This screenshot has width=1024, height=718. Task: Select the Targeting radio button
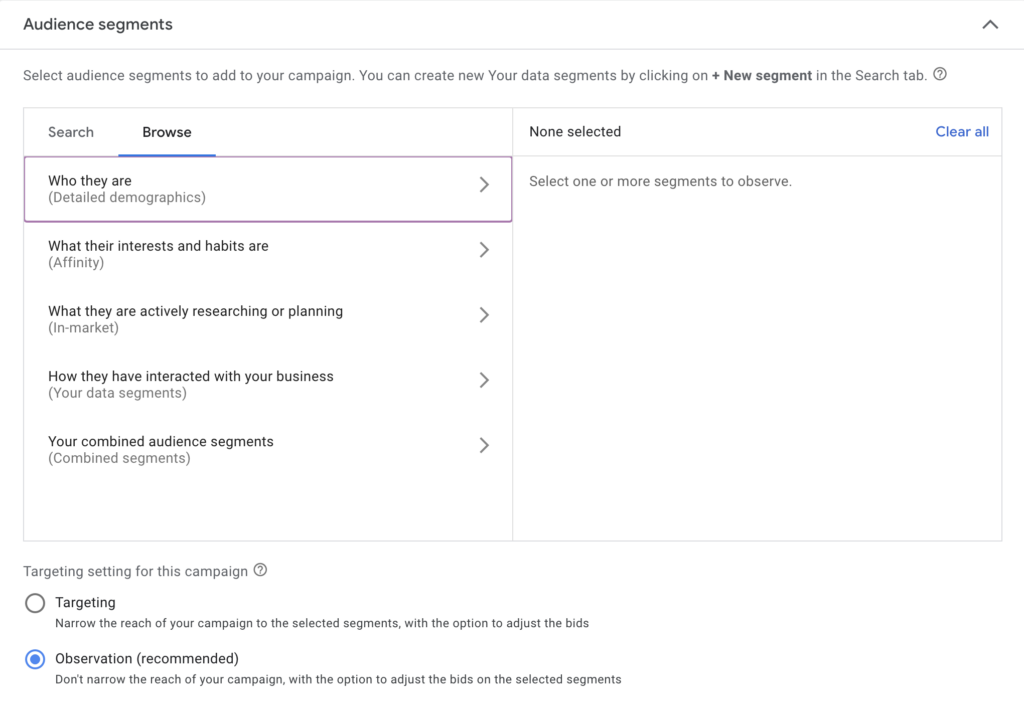pos(35,603)
